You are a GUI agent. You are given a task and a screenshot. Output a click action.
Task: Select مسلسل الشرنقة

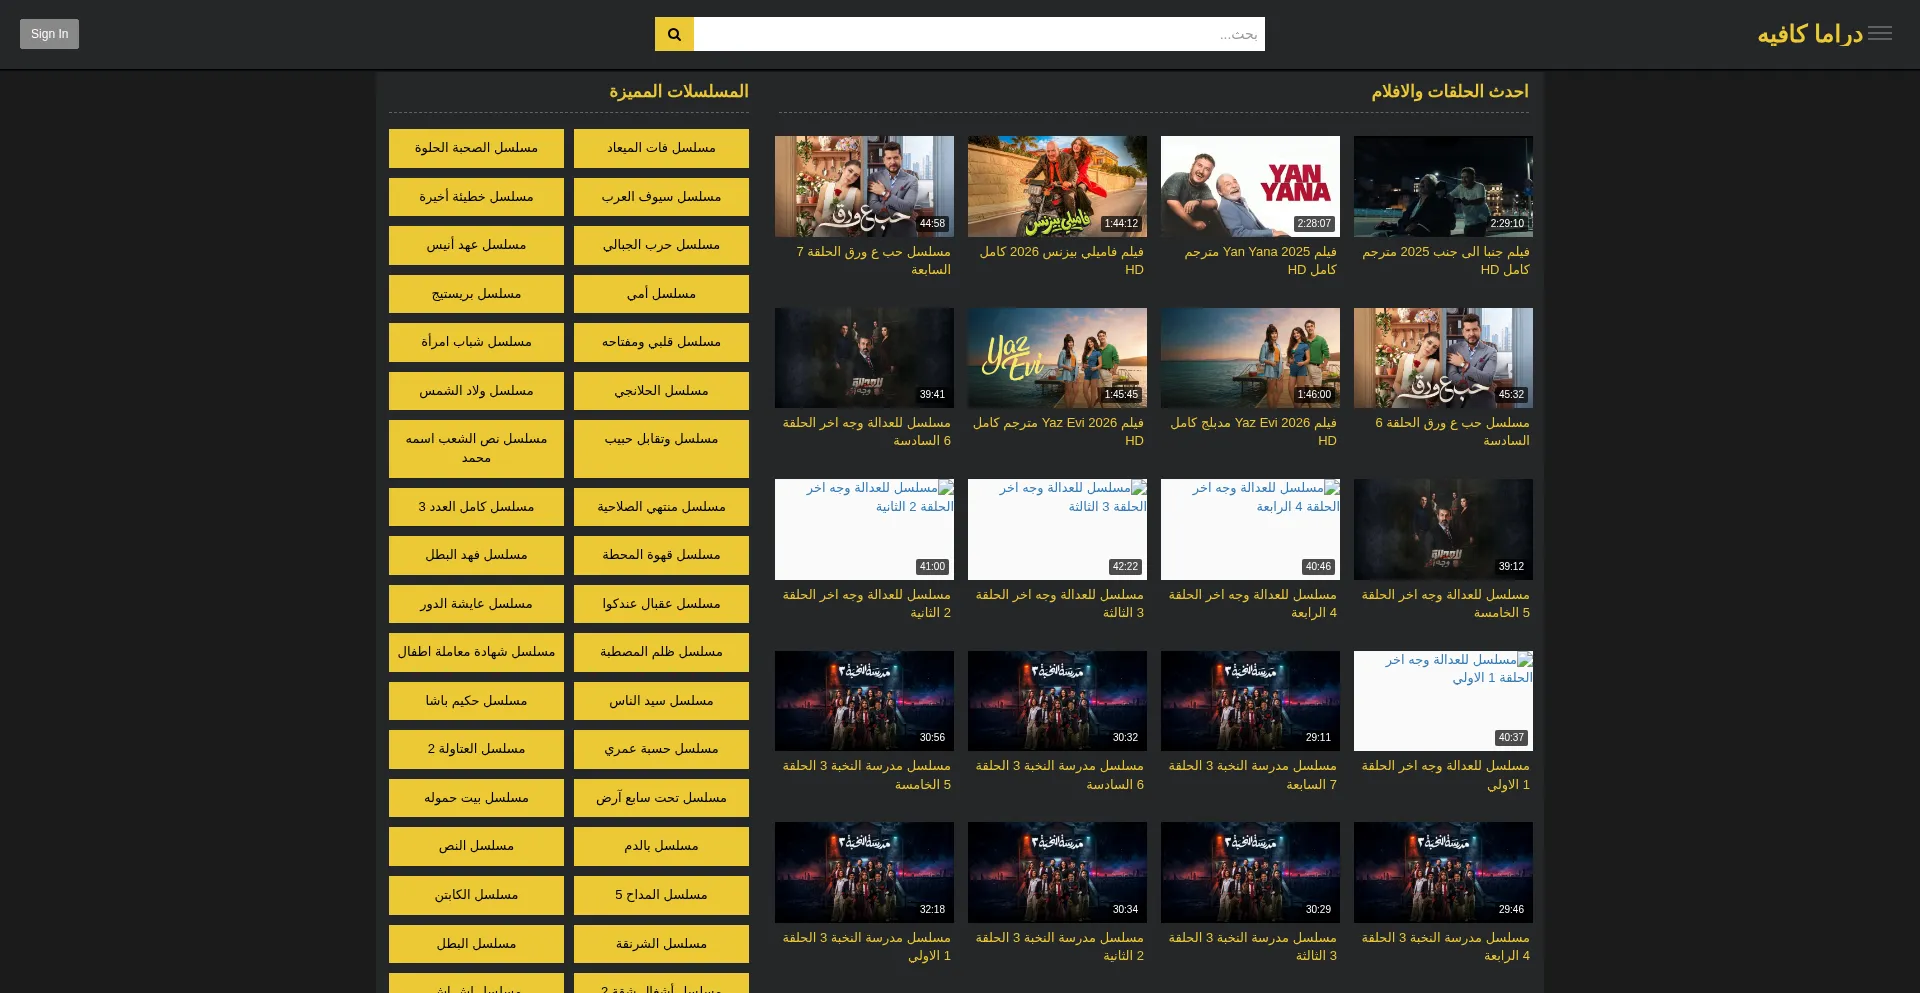coord(661,944)
